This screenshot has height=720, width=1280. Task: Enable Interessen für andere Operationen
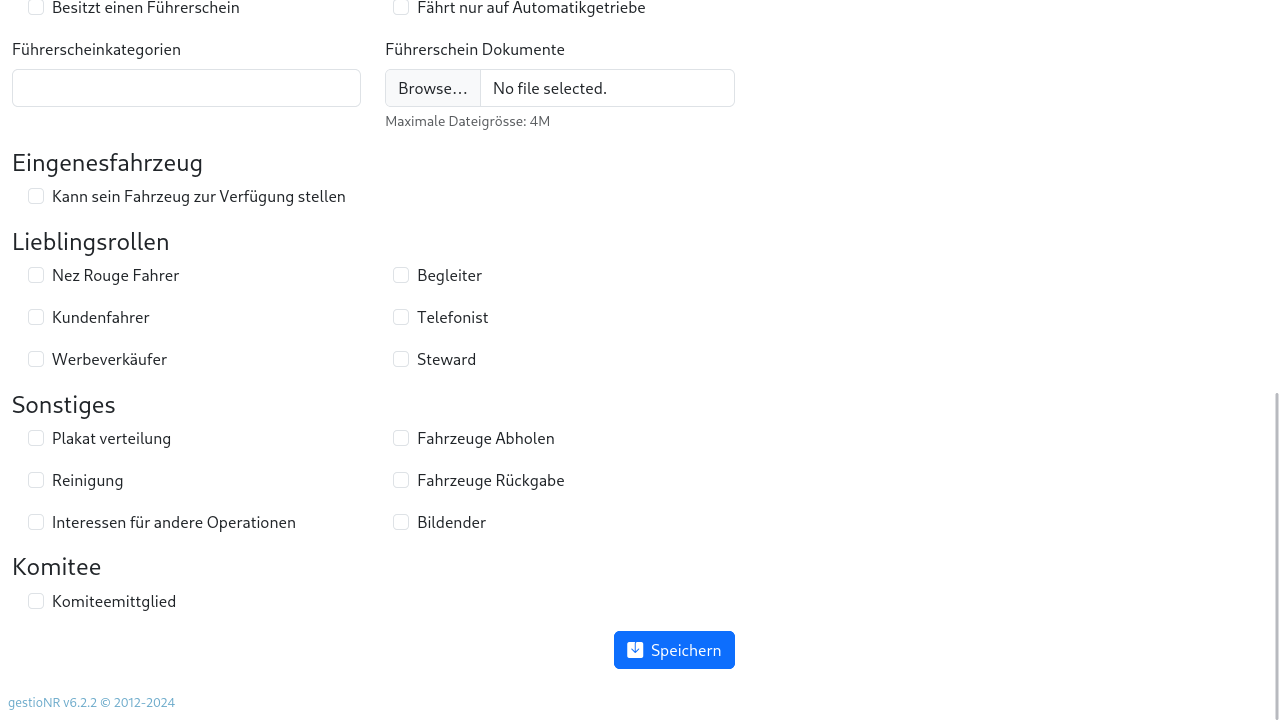pos(36,522)
